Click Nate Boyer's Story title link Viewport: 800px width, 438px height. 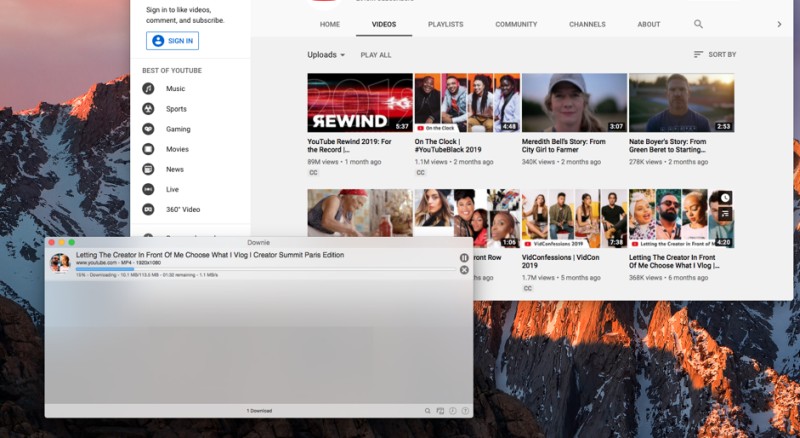(667, 145)
